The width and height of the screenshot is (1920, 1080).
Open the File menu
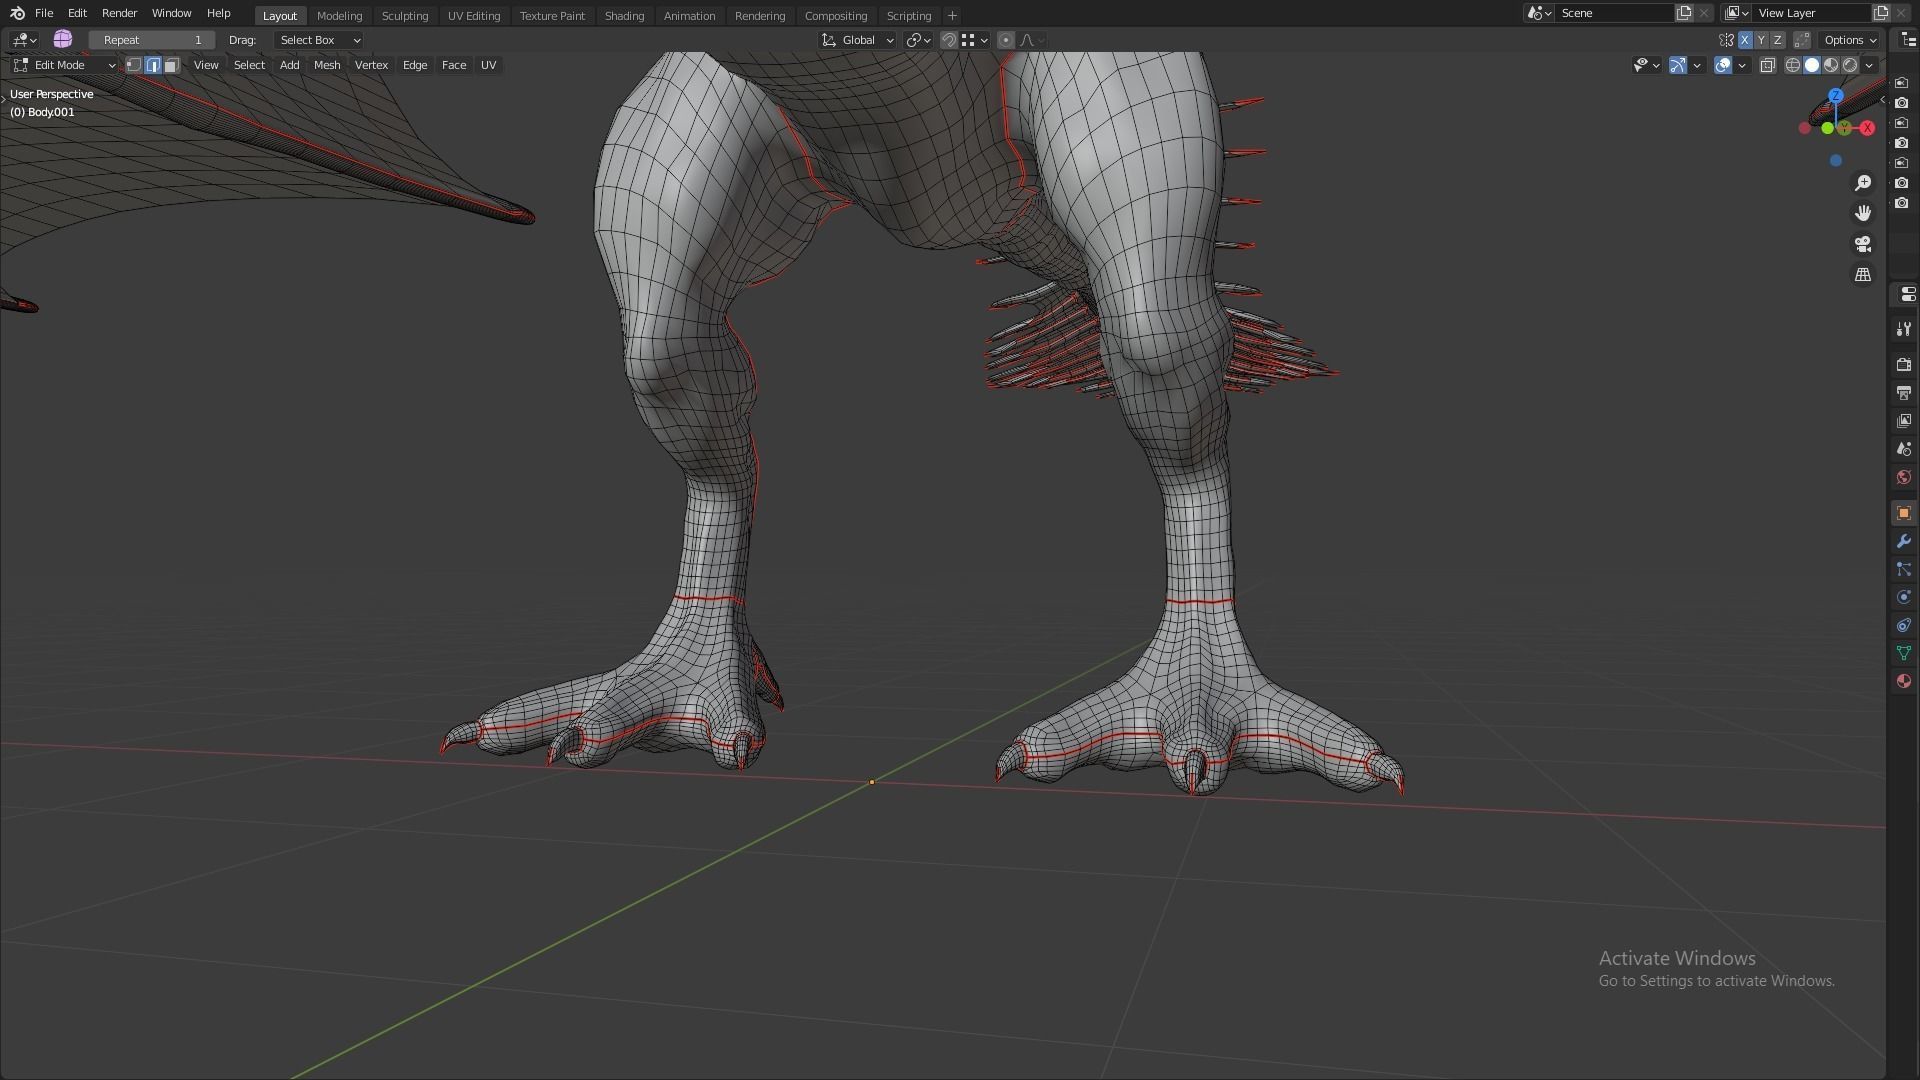pos(44,13)
